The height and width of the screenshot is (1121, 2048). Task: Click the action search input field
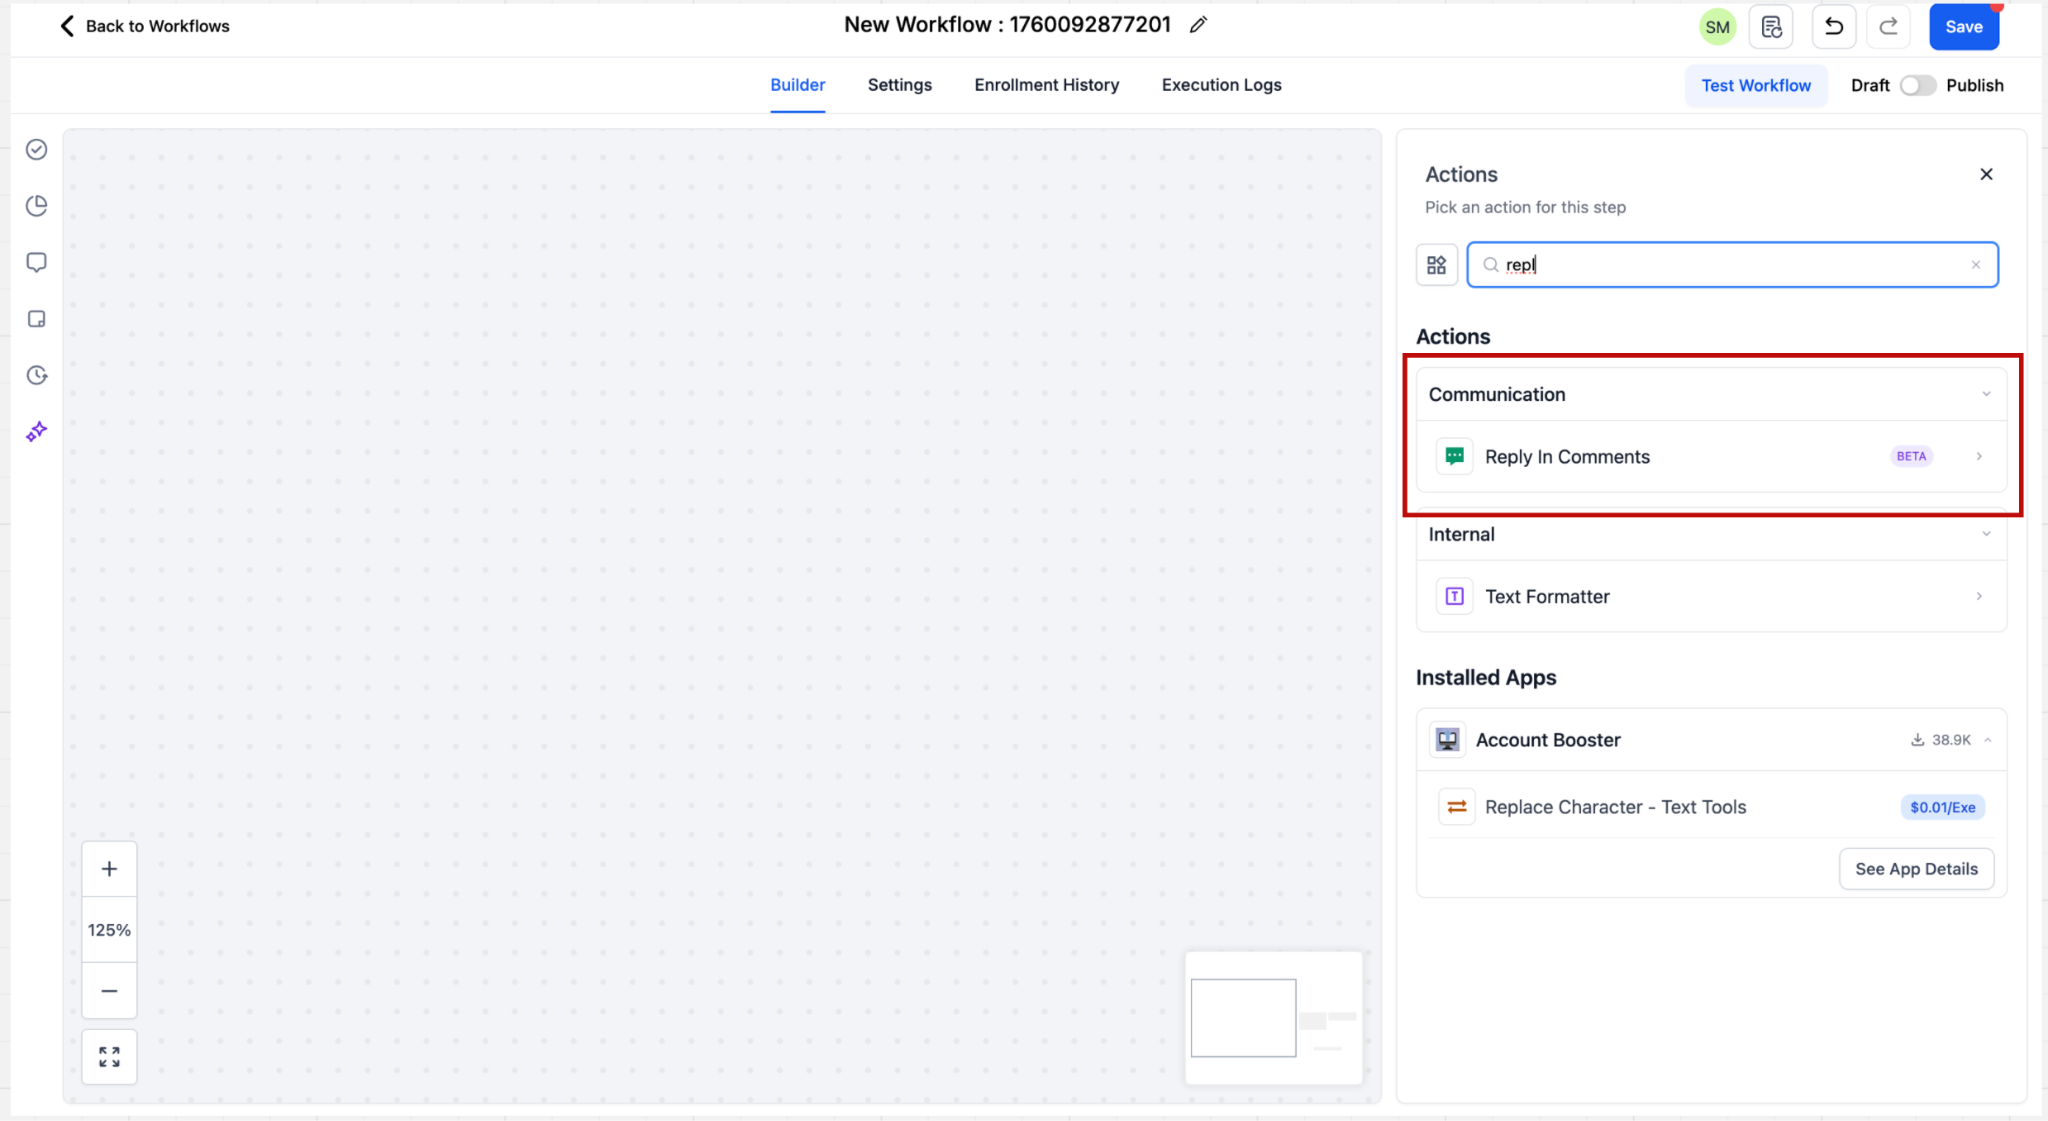pos(1730,265)
